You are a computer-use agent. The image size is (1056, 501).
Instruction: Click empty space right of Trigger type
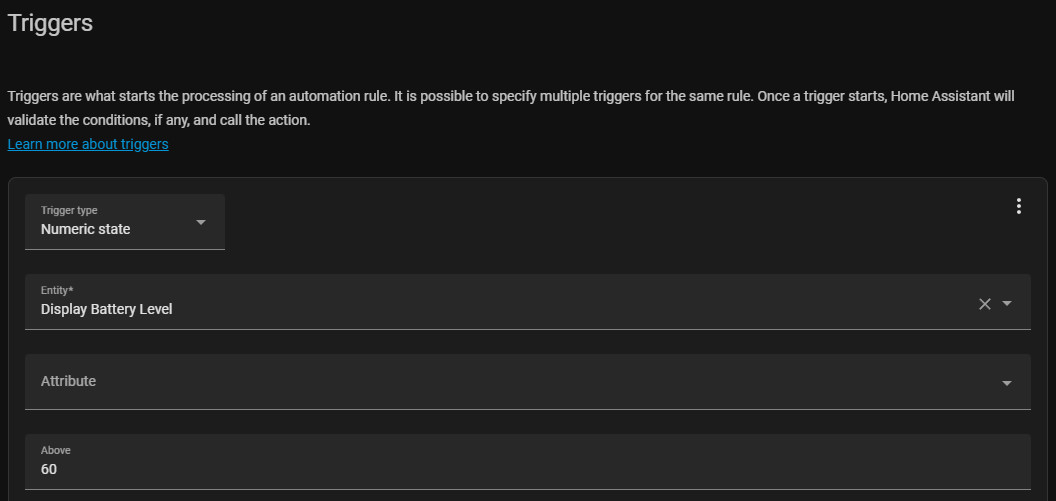click(600, 222)
